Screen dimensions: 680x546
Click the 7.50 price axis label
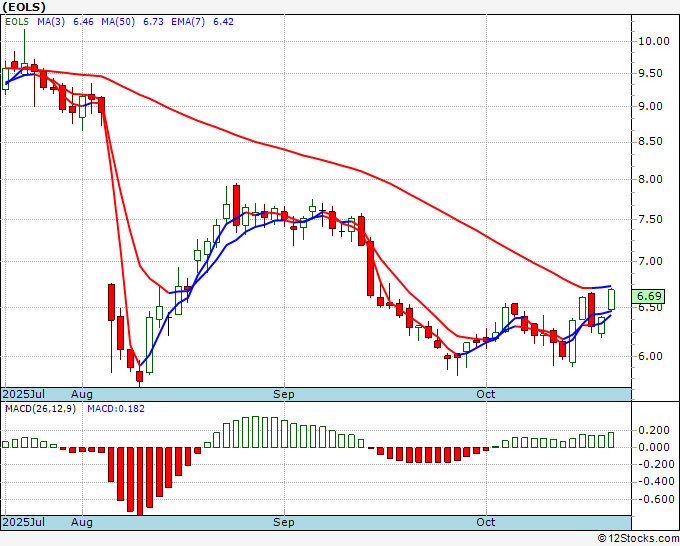coord(650,219)
